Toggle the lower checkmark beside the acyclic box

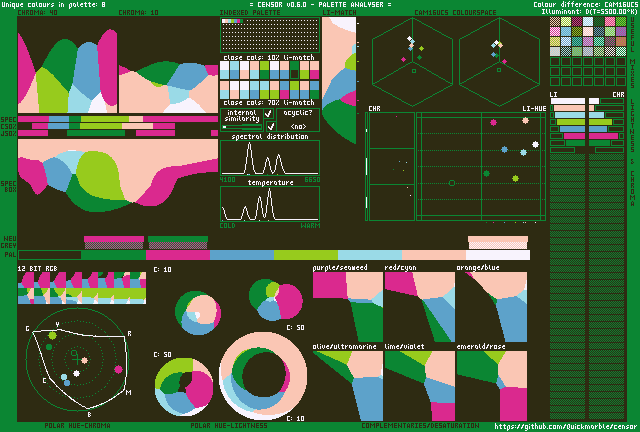tap(270, 126)
